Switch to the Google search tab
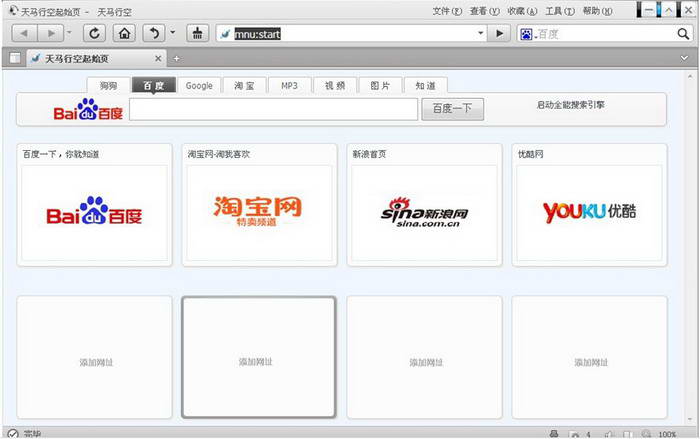Image resolution: width=700 pixels, height=439 pixels. click(x=199, y=85)
